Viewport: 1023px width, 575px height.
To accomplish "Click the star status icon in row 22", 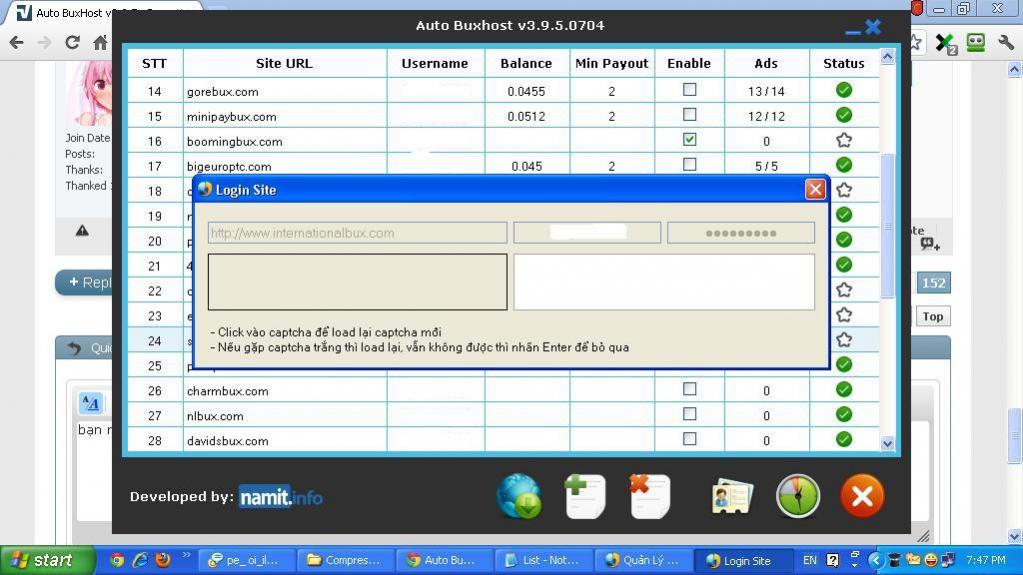I will point(844,290).
